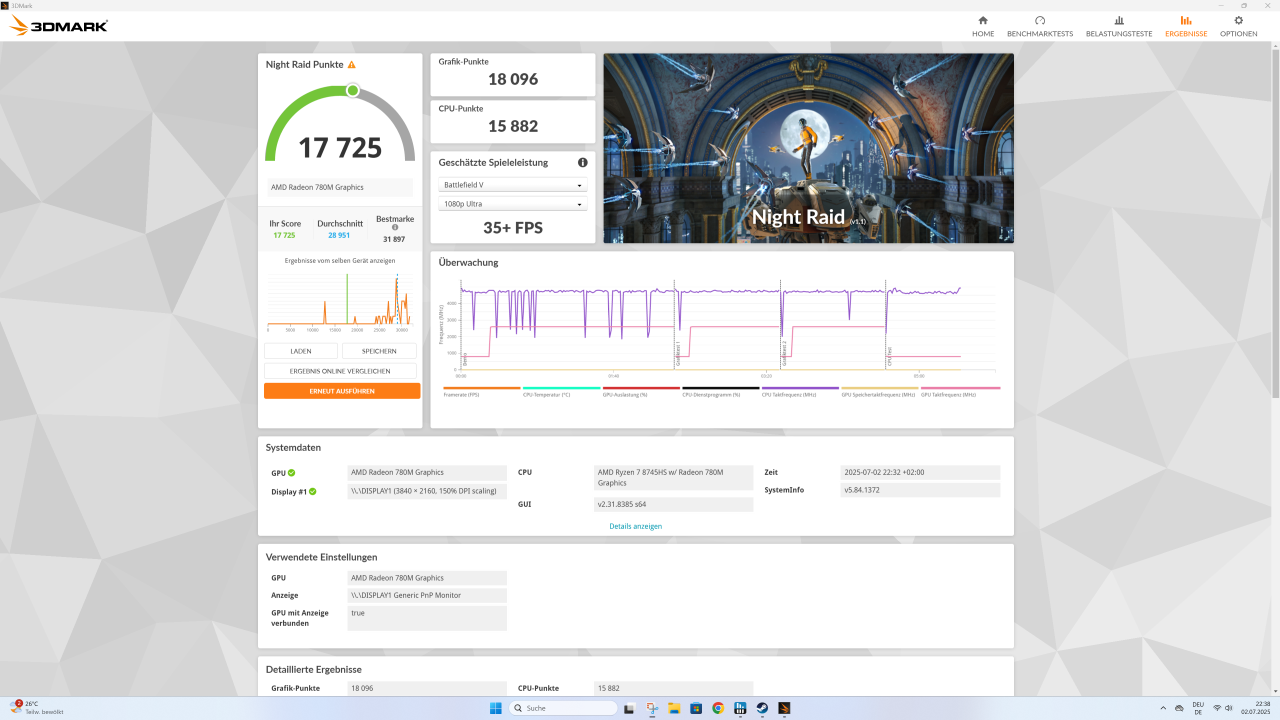Screen dimensions: 1280x720
Task: Click the AMD Radeon 780M Graphics label under gauge
Action: point(340,187)
